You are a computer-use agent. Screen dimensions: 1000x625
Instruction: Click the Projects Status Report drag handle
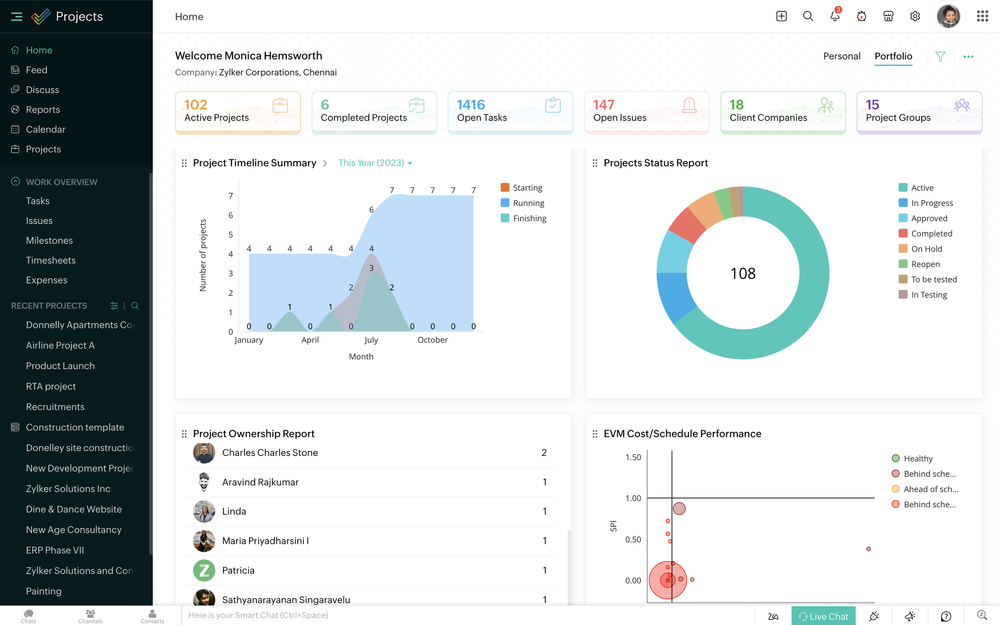[x=595, y=163]
